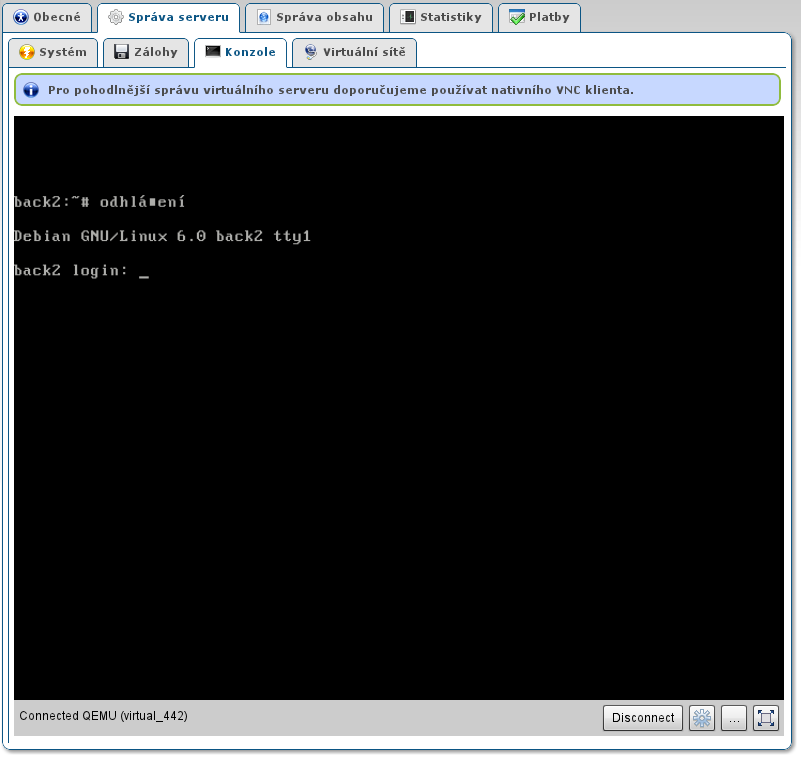This screenshot has height=759, width=801.
Task: Click 'Debian GNU/Linux 6.0 back2 tty1' line
Action: (x=162, y=236)
